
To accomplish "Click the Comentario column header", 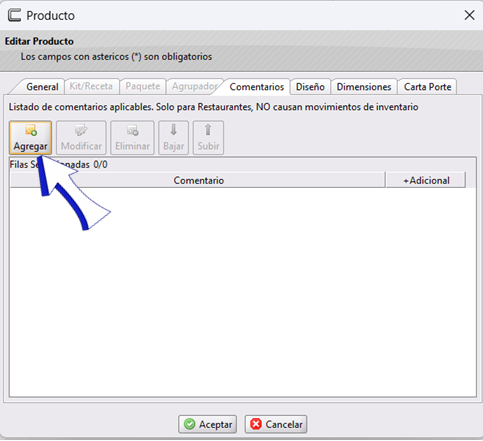I will (198, 180).
